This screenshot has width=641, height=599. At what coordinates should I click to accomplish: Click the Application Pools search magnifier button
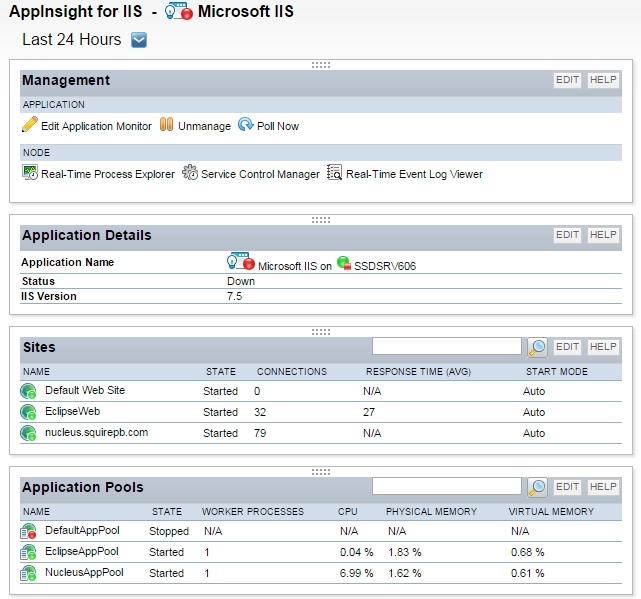pos(537,487)
